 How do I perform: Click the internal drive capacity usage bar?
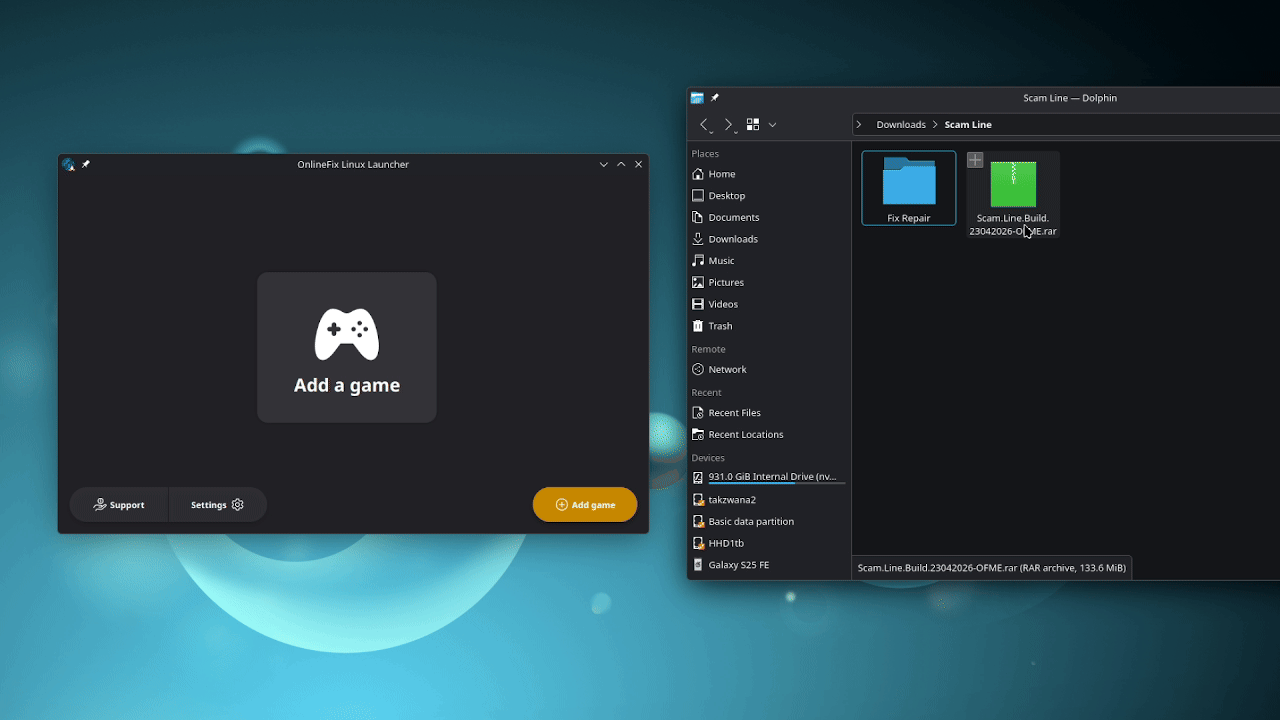(x=777, y=484)
